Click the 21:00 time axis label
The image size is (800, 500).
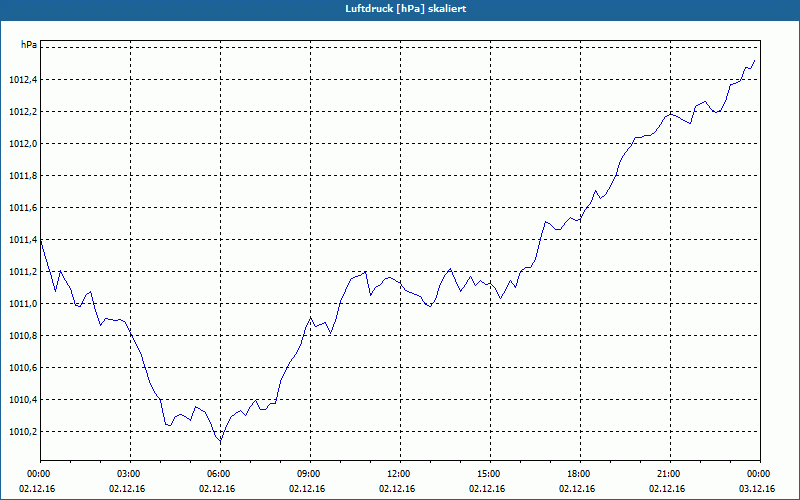tap(670, 474)
